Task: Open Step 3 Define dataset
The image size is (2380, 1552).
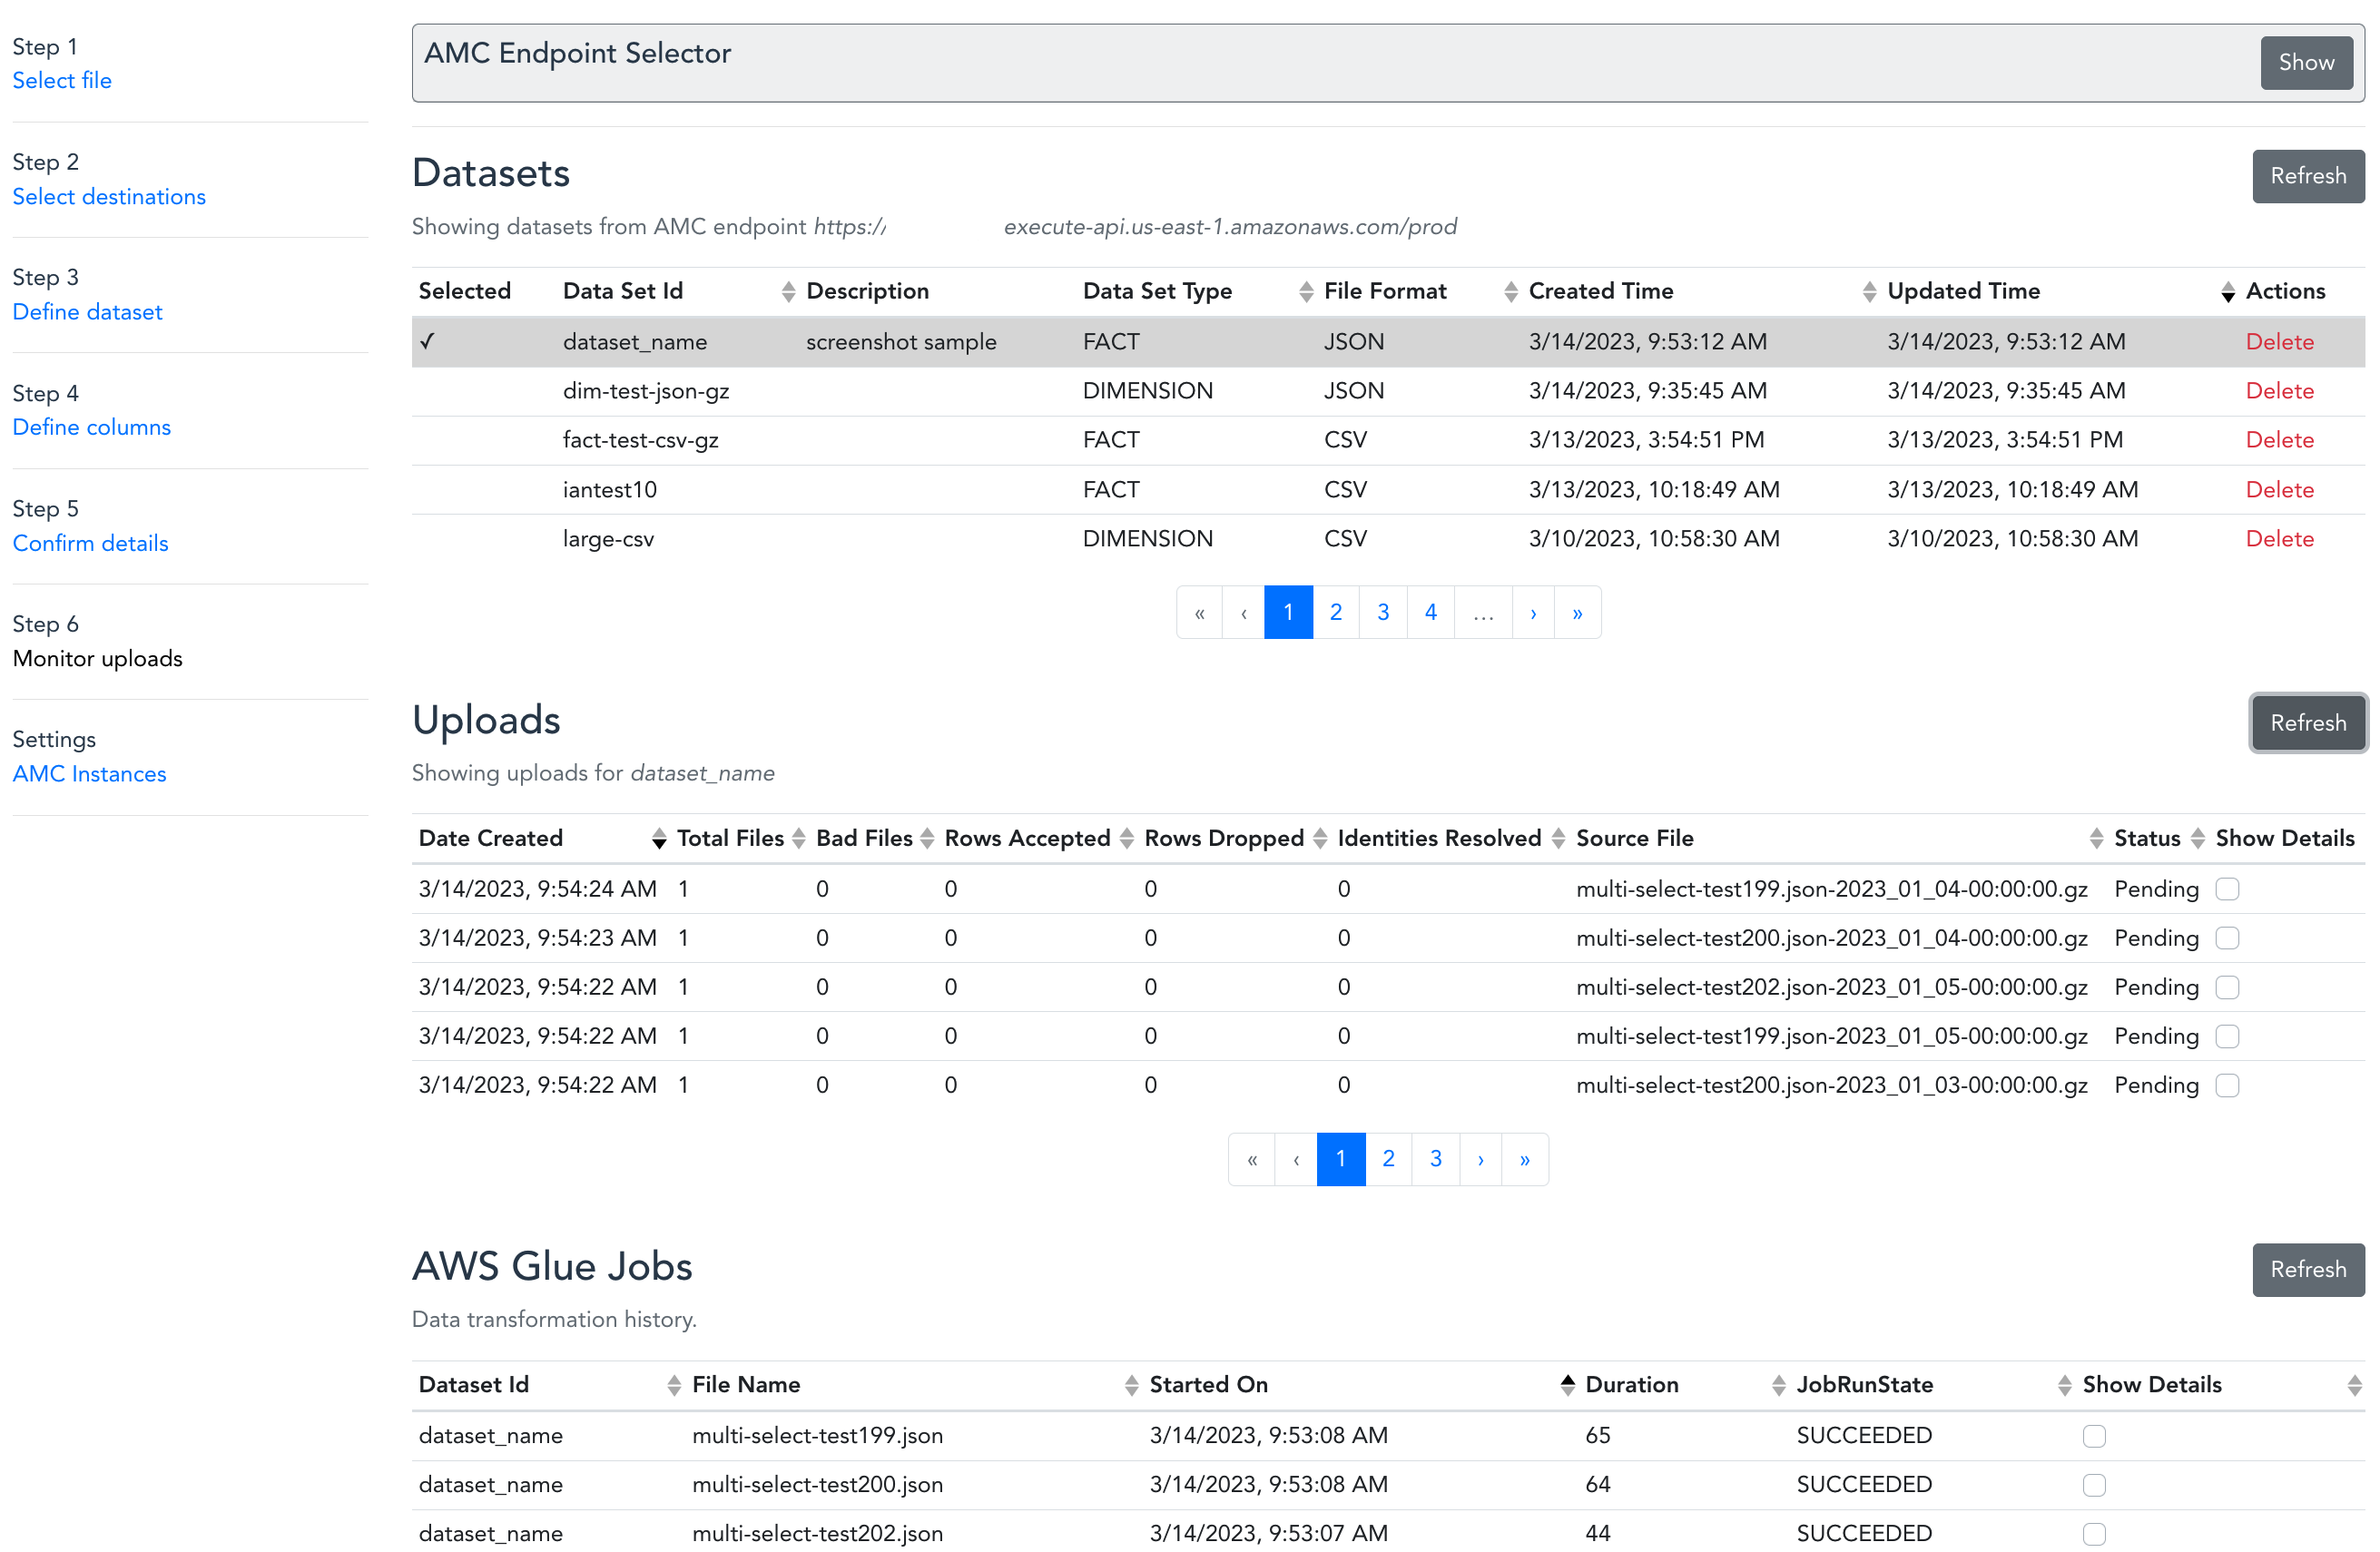Action: [x=87, y=312]
